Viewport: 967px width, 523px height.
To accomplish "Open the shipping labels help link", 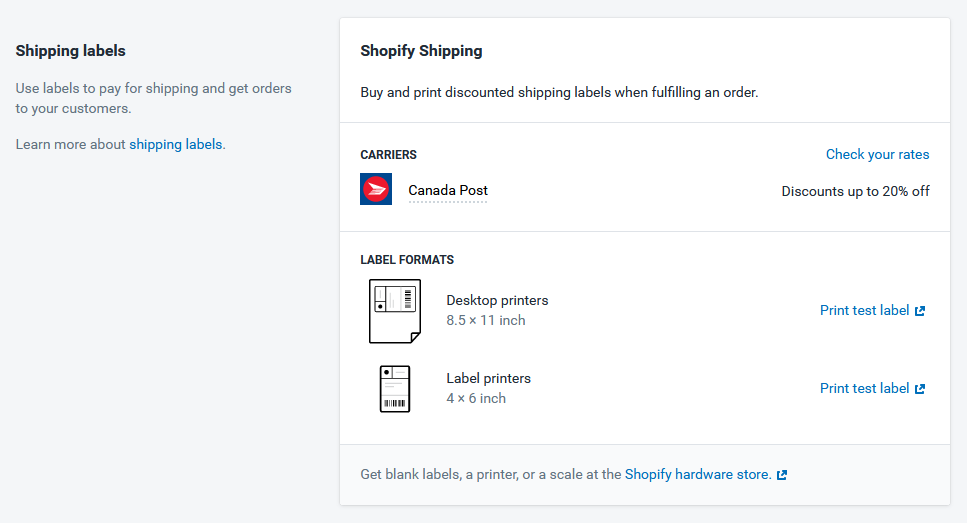I will click(x=176, y=144).
